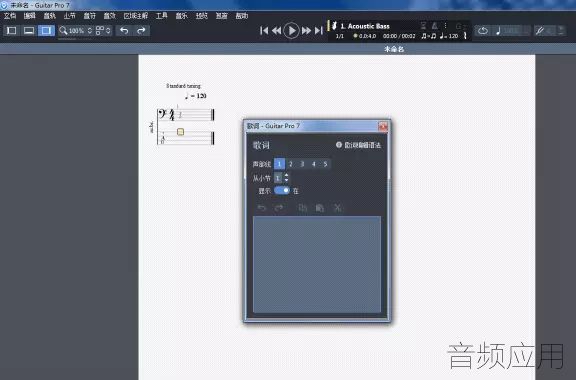Click the tuning fork icon
Viewport: 576px width, 380px height.
pos(465,36)
